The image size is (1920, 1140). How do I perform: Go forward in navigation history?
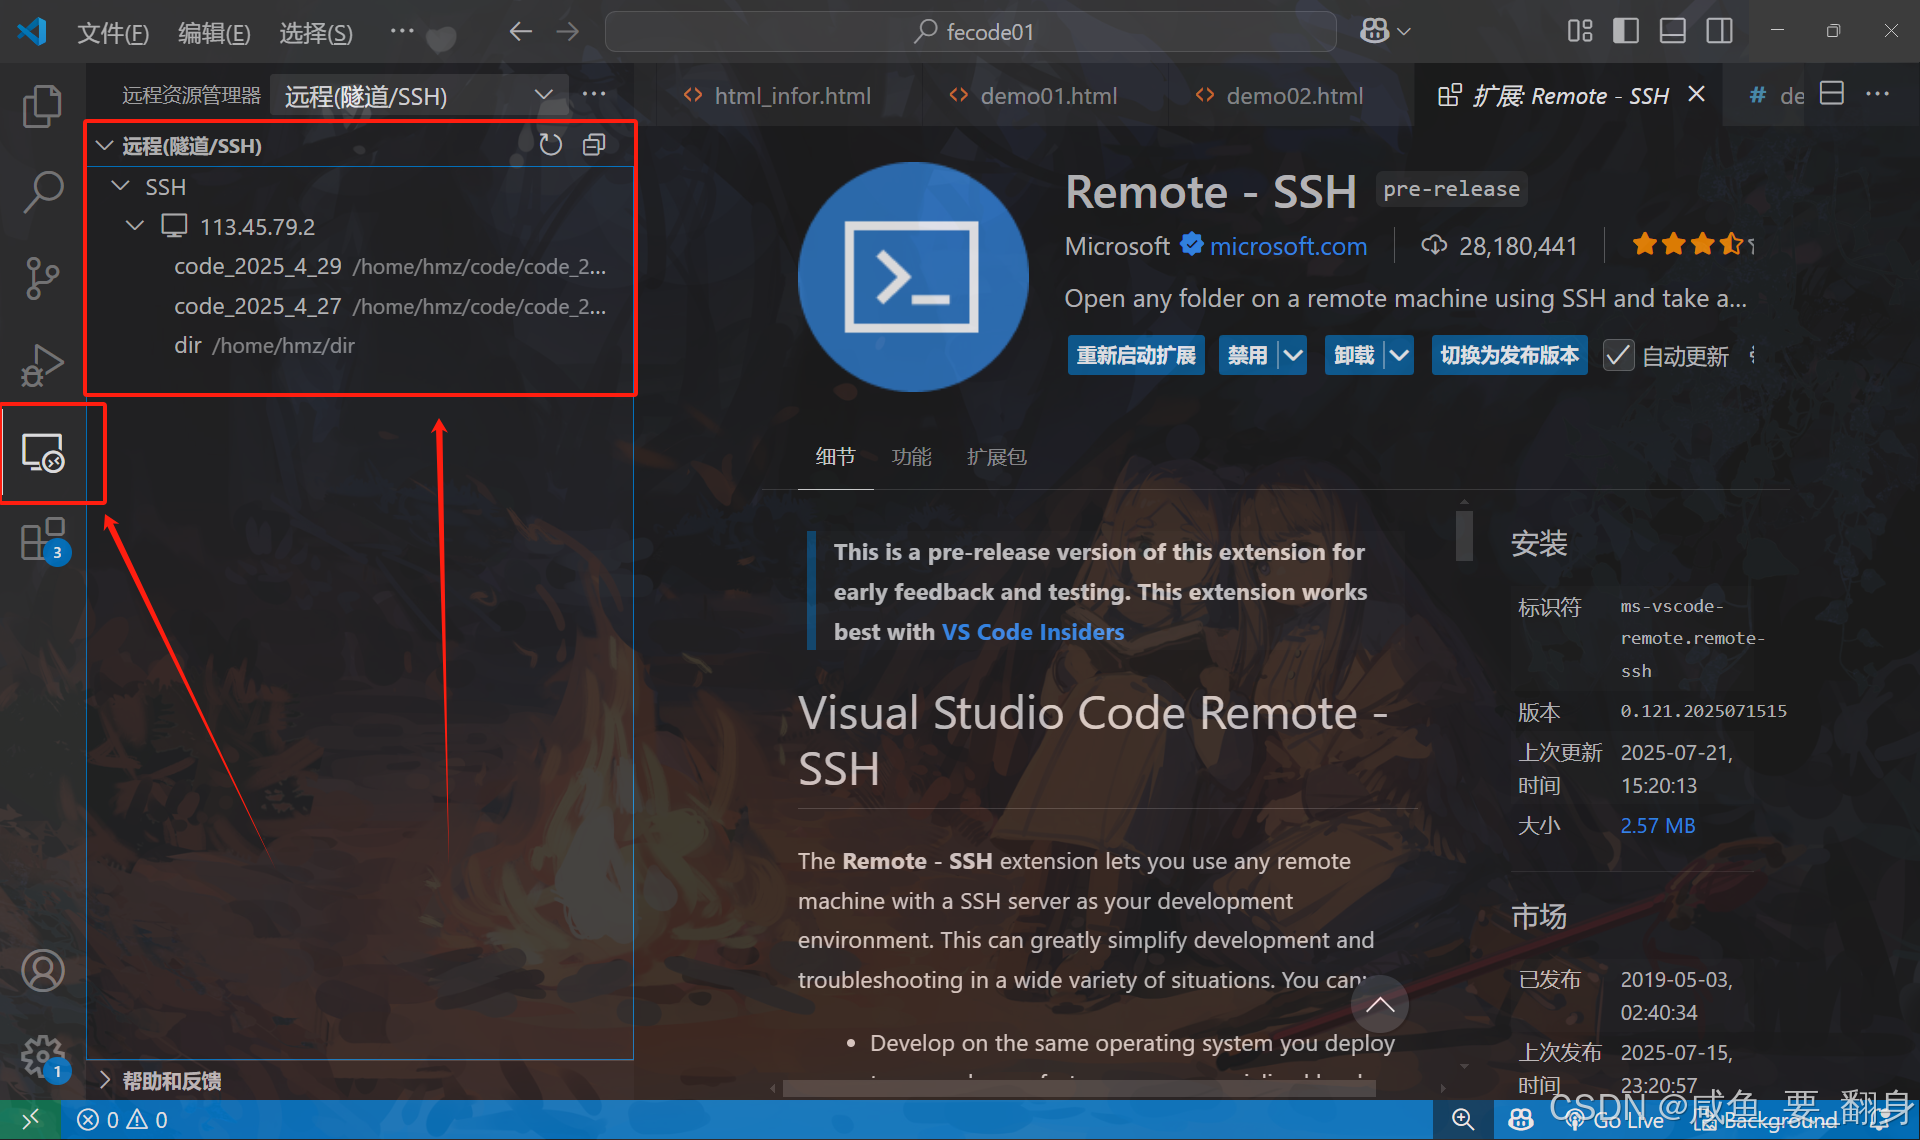pyautogui.click(x=568, y=32)
